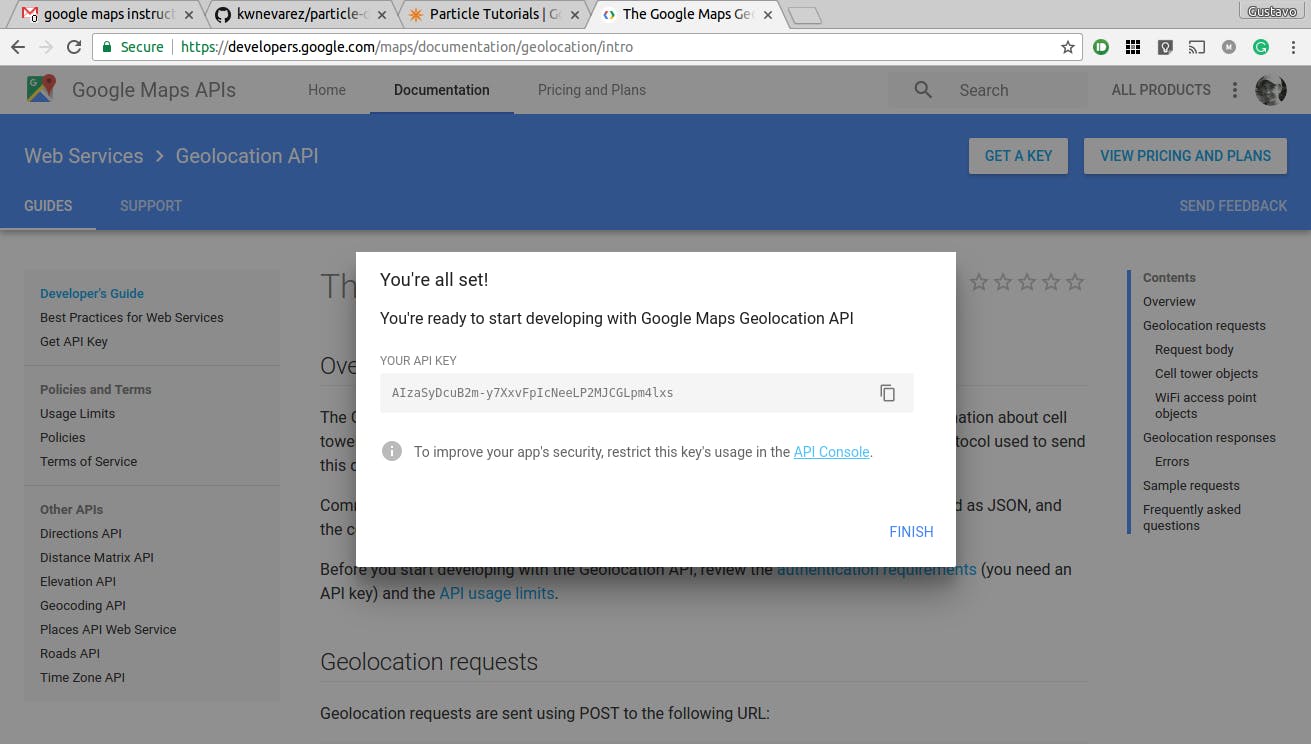Click the Cast extension icon

pyautogui.click(x=1196, y=47)
